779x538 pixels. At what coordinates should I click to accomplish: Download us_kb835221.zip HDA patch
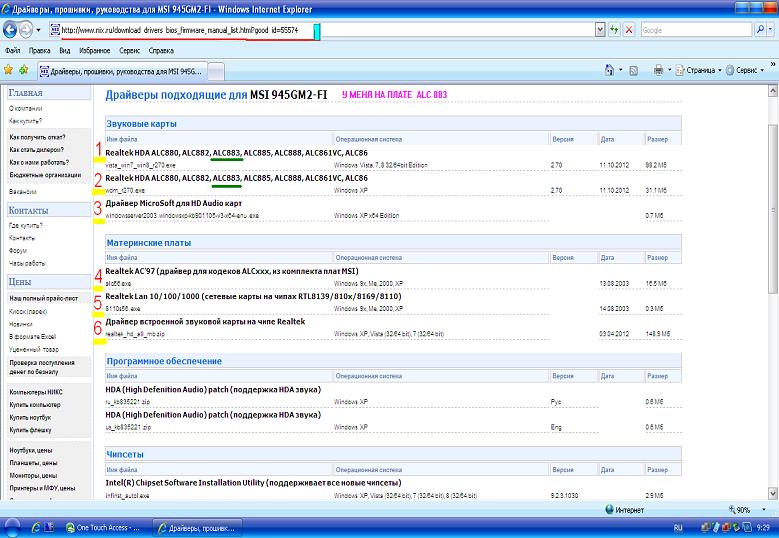point(128,427)
